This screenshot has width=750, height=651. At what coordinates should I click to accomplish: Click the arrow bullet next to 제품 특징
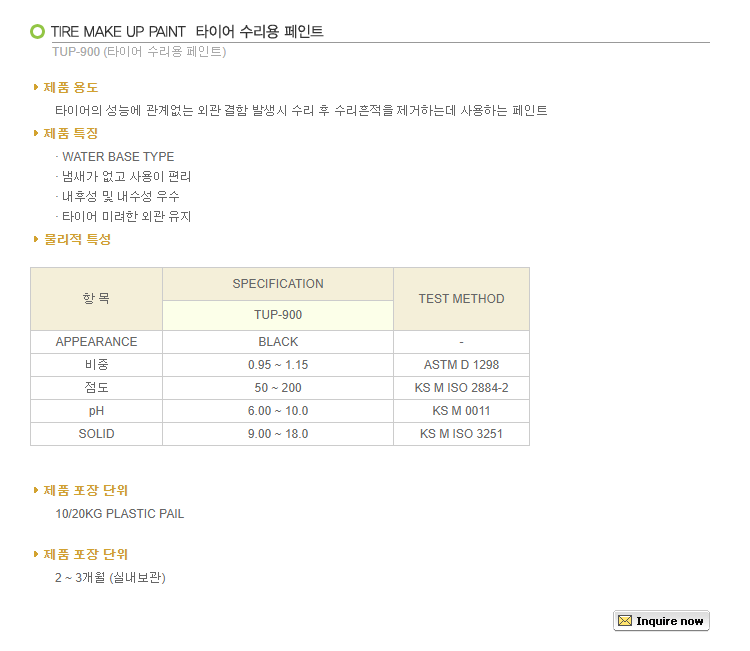(x=36, y=134)
